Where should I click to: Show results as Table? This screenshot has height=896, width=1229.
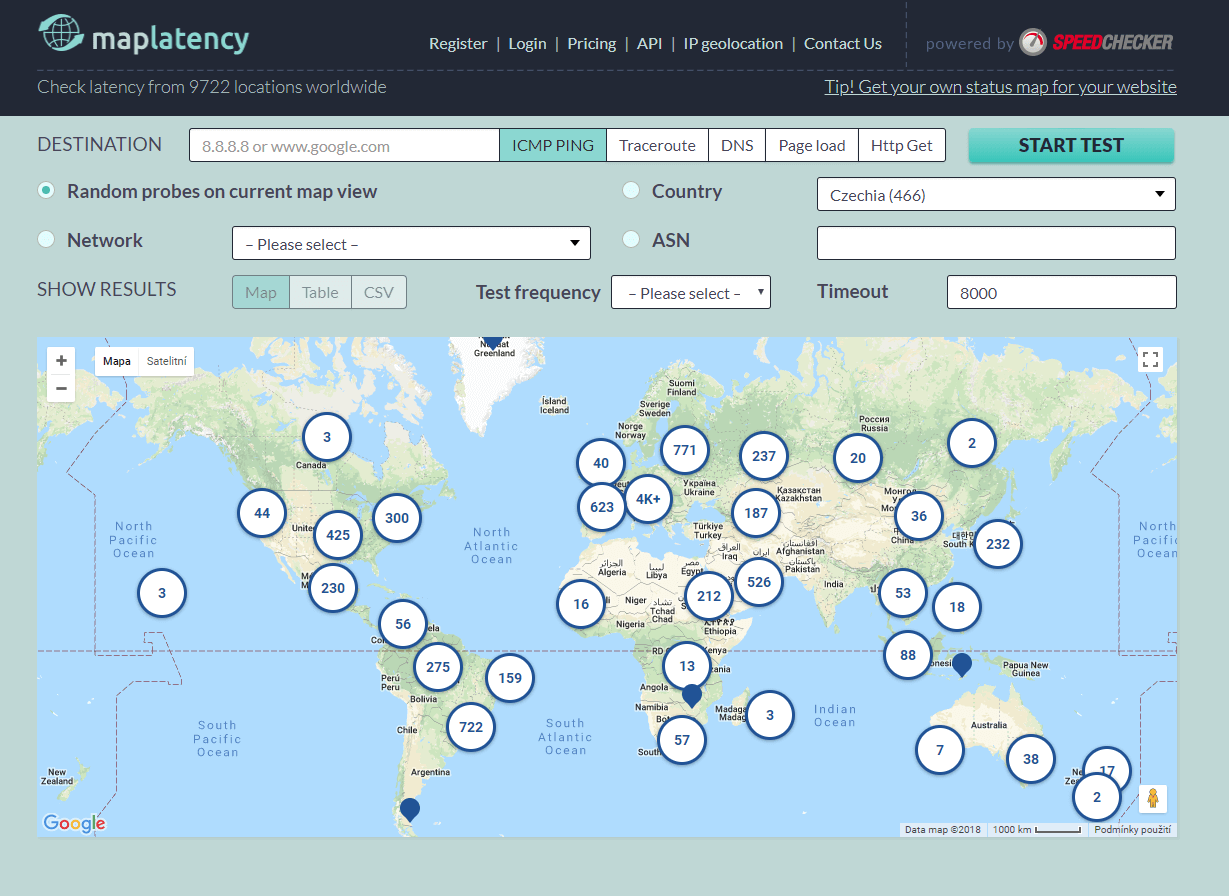[320, 292]
